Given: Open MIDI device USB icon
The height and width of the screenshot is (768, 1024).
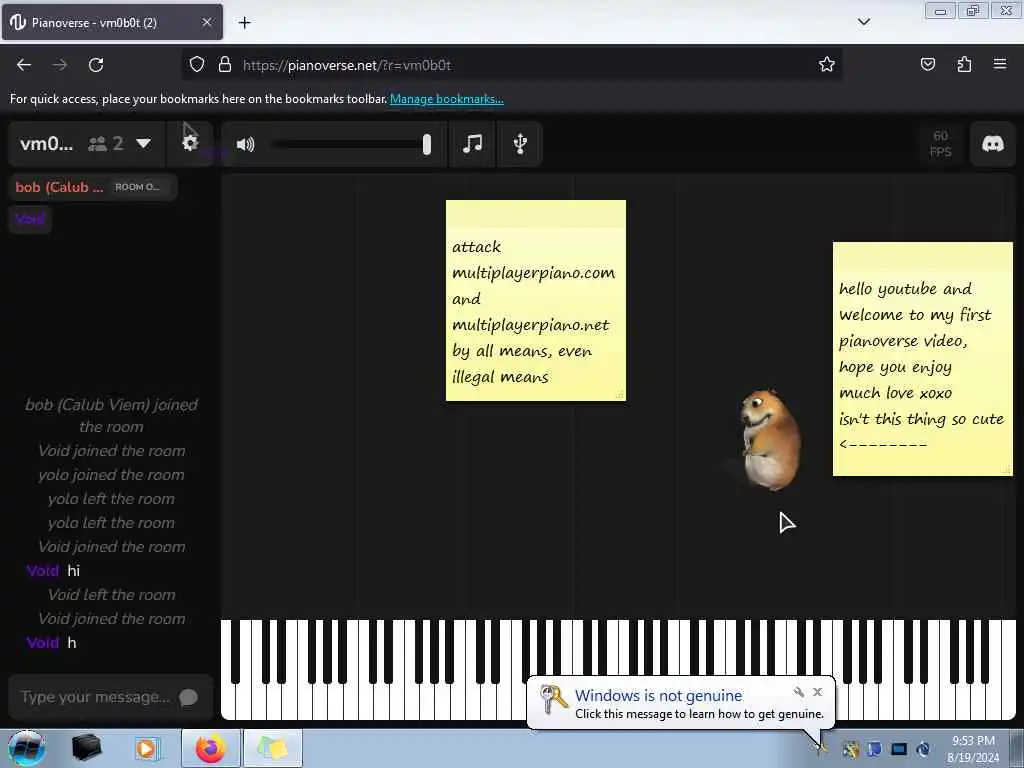Looking at the screenshot, I should [520, 144].
